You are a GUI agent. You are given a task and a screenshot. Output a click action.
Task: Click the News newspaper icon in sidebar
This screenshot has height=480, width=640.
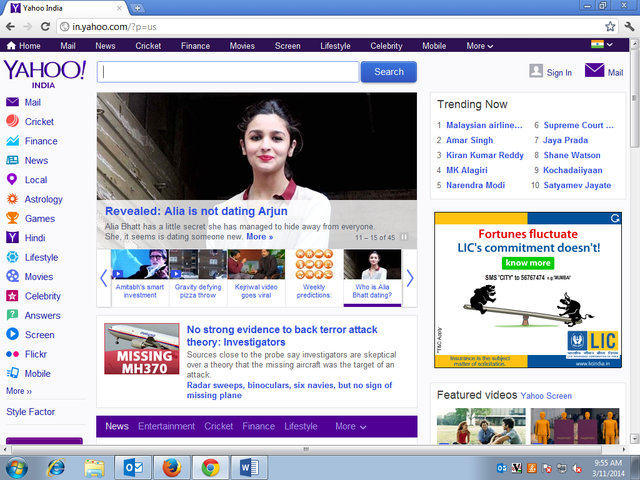pyautogui.click(x=12, y=160)
